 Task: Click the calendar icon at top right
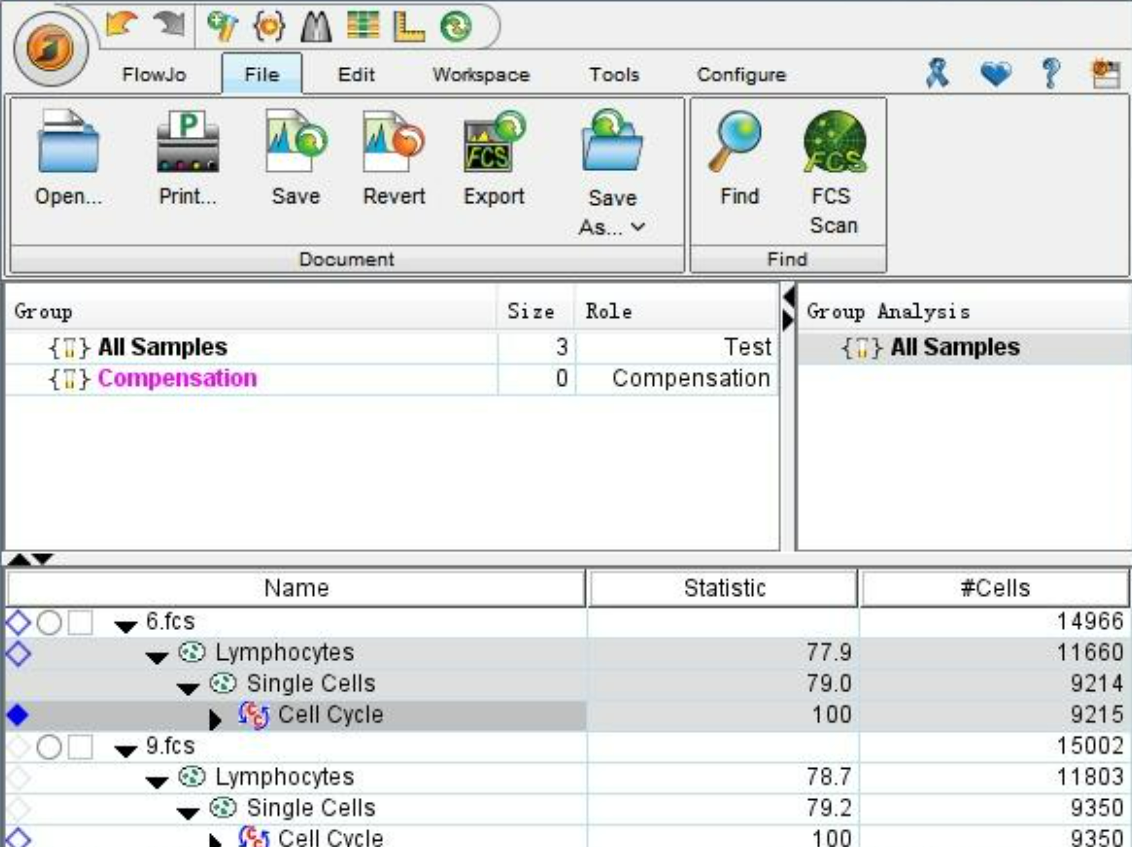pyautogui.click(x=1105, y=74)
